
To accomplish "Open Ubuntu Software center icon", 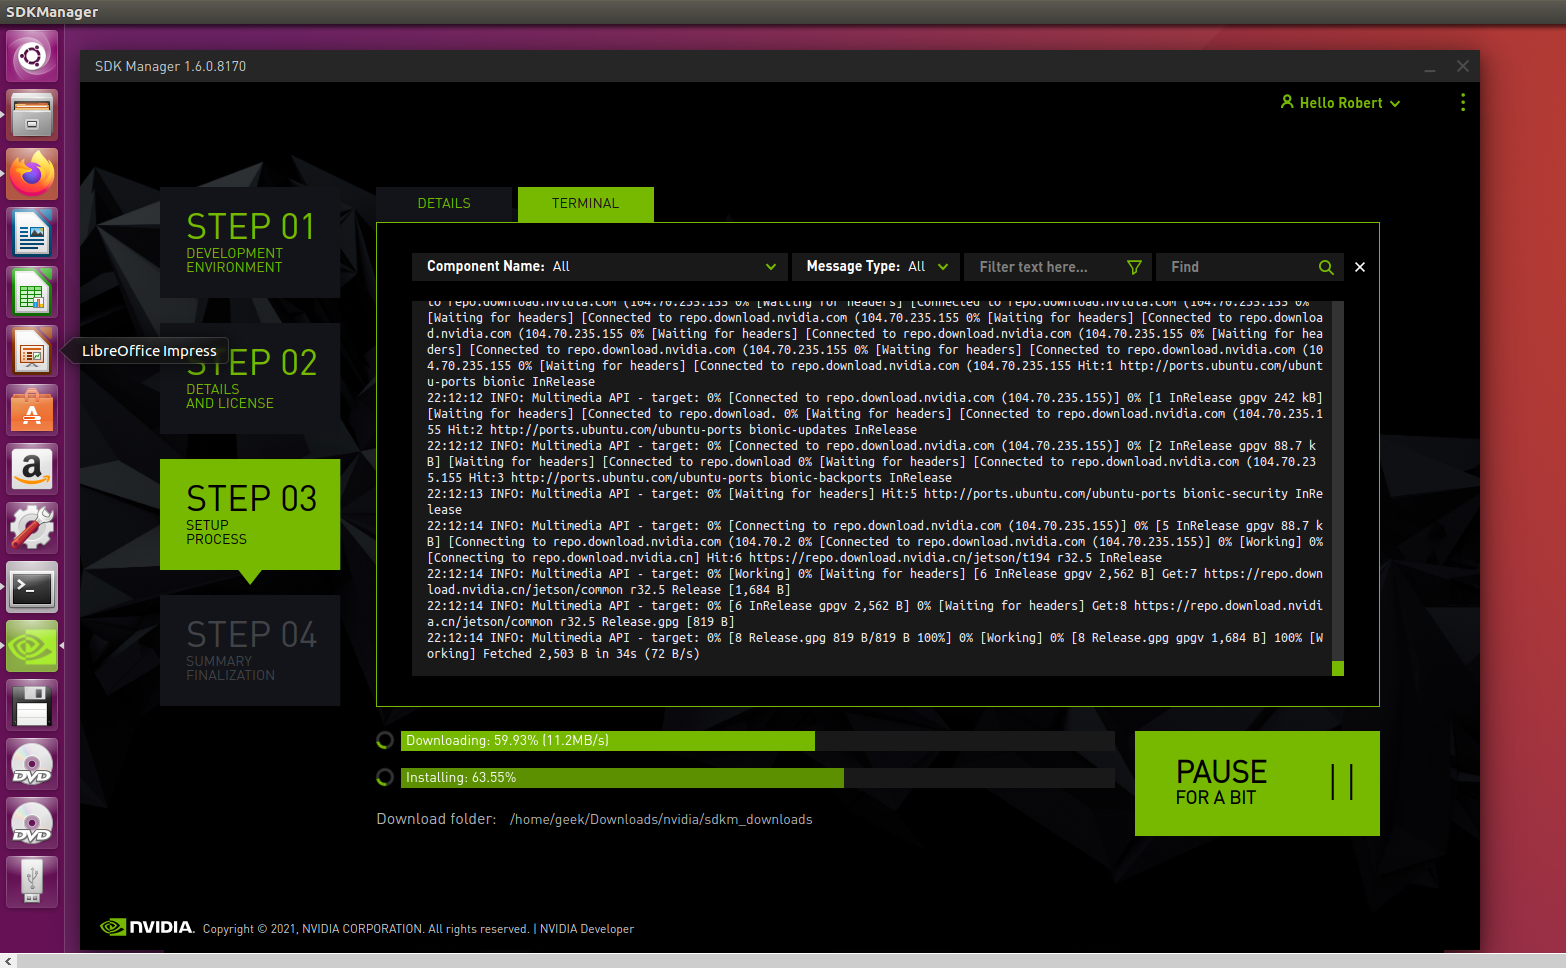I will 32,410.
